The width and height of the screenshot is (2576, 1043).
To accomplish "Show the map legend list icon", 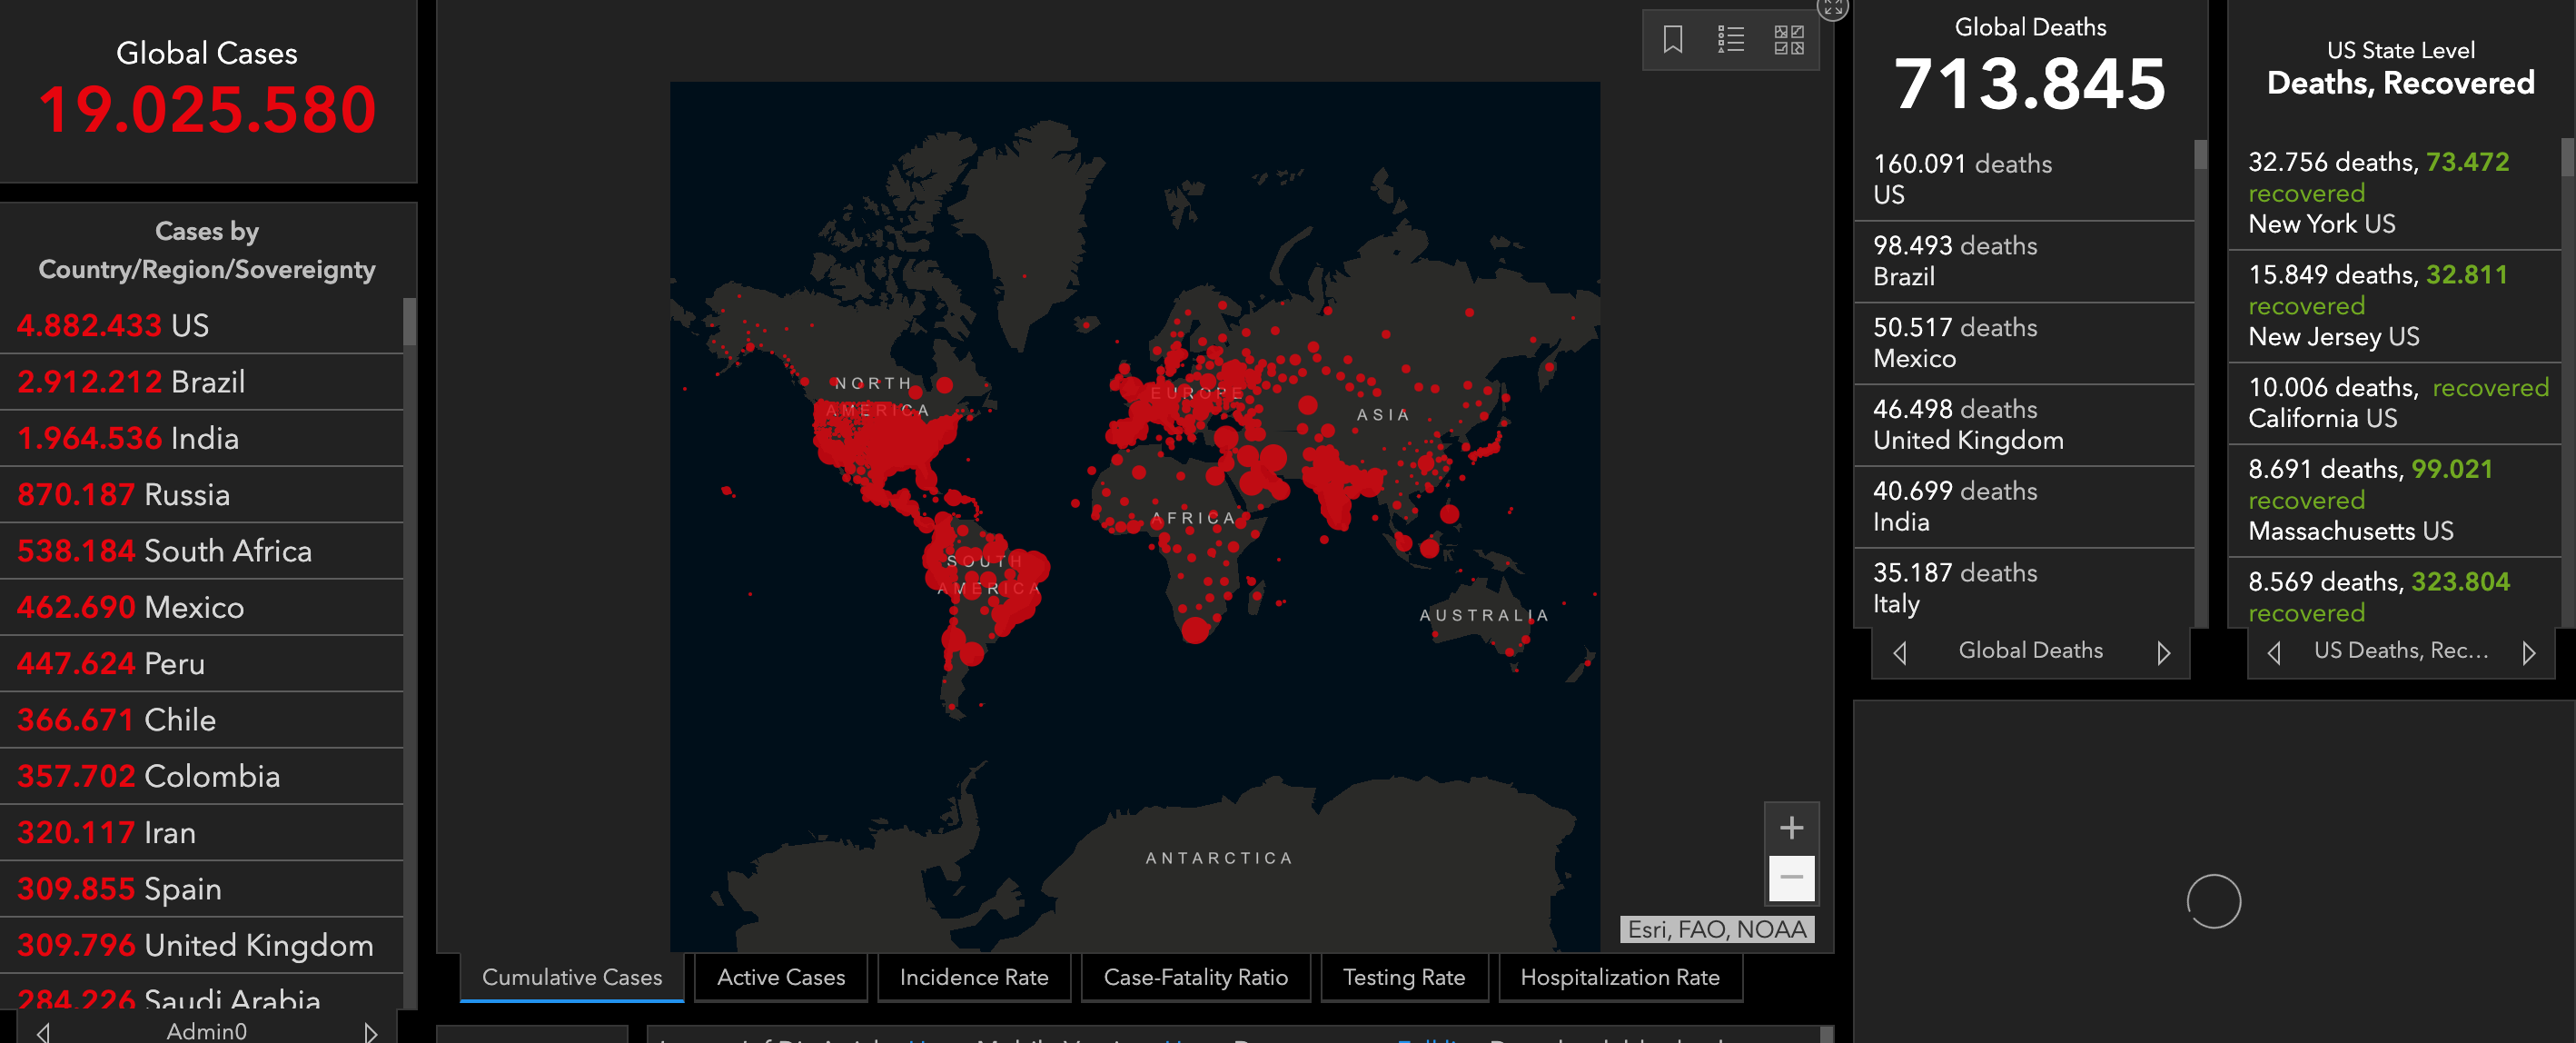I will pyautogui.click(x=1730, y=40).
